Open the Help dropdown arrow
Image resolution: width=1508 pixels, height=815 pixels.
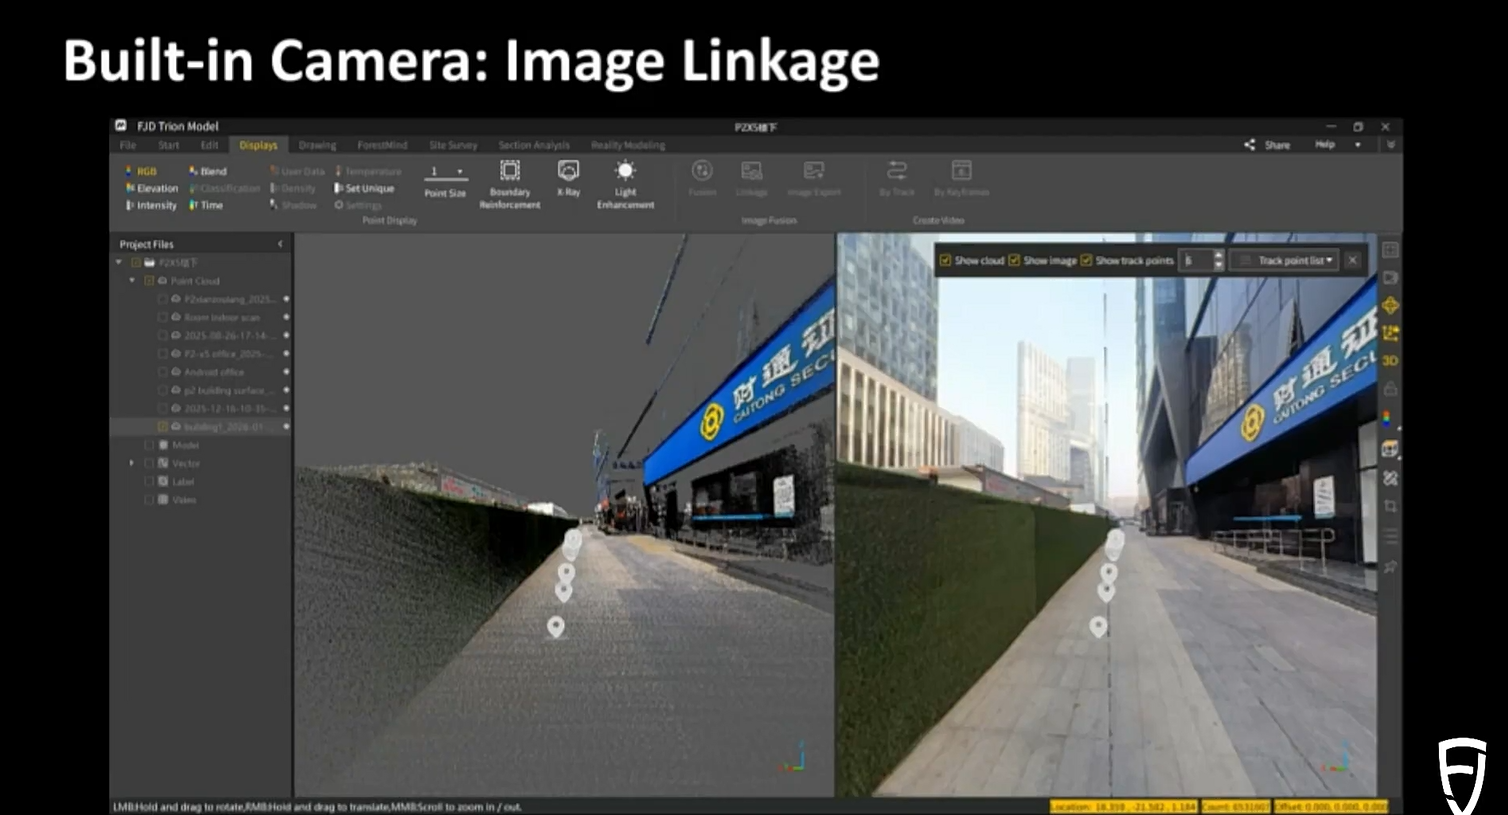tap(1357, 145)
